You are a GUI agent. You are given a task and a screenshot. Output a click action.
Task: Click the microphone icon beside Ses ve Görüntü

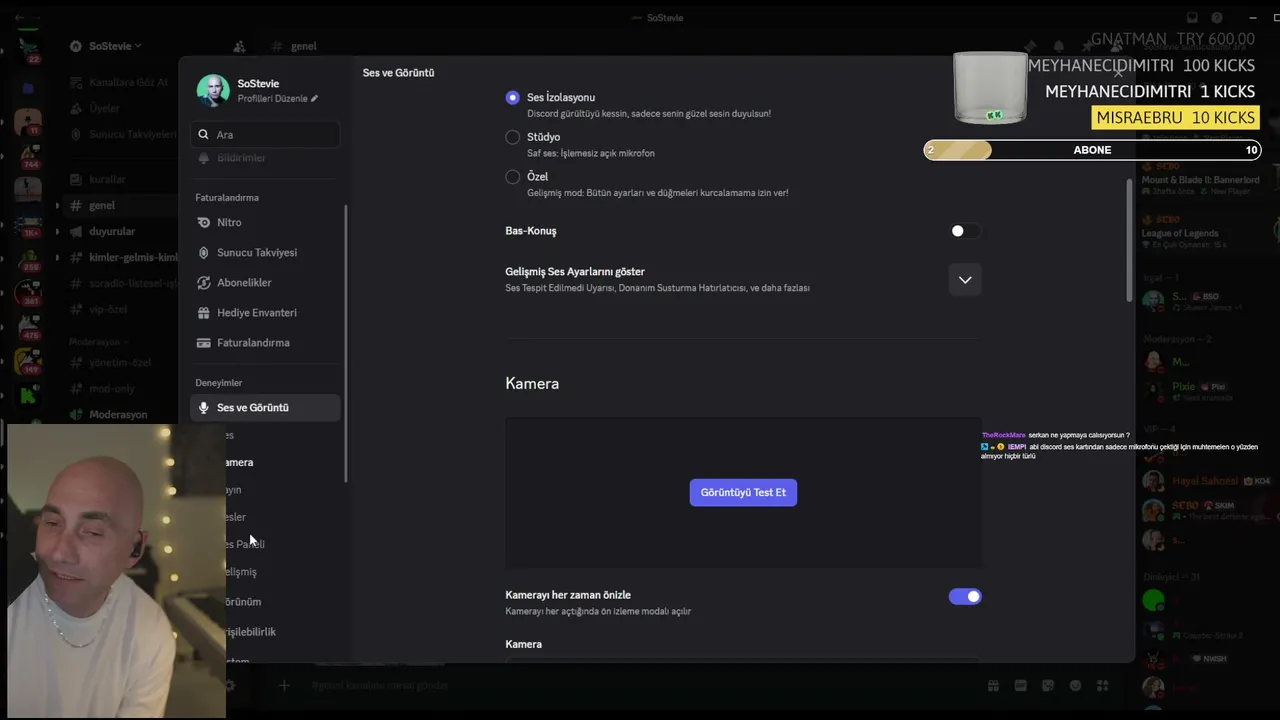tap(204, 408)
